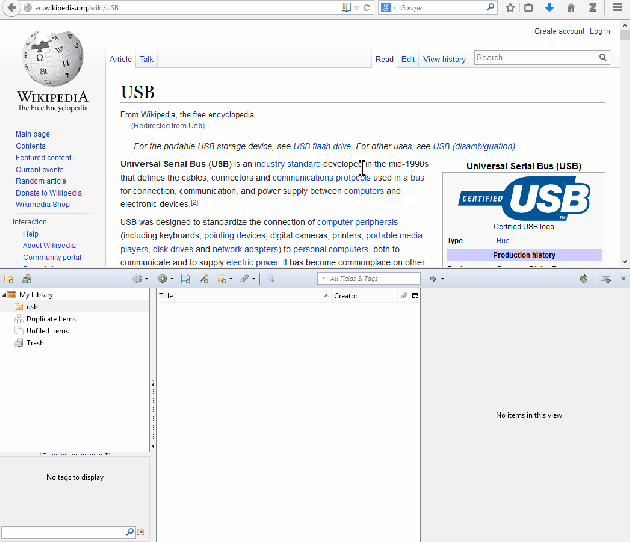Select the Read tab on Wikipedia
Screen dimensions: 630x542
[x=384, y=59]
